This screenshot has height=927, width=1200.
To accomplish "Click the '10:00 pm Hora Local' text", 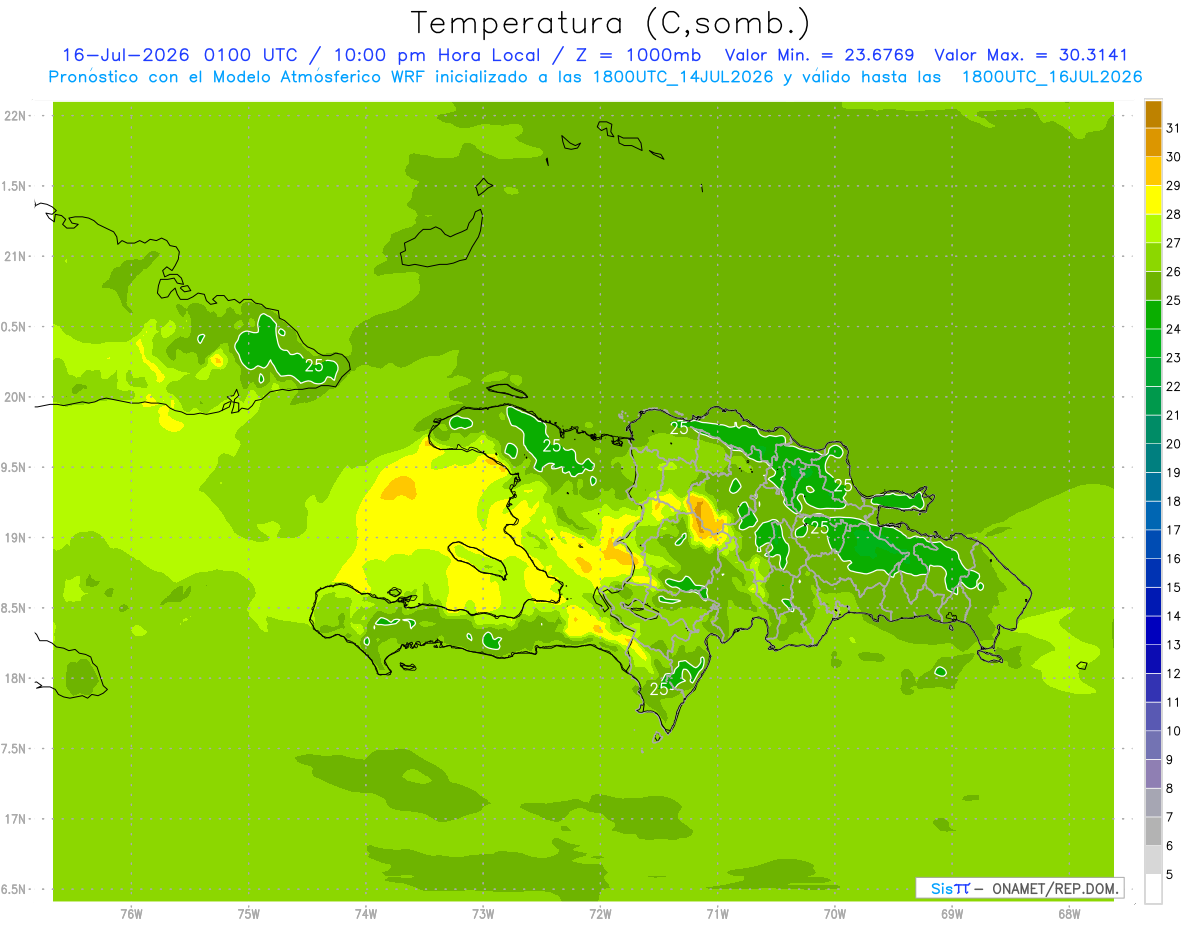I will point(440,55).
